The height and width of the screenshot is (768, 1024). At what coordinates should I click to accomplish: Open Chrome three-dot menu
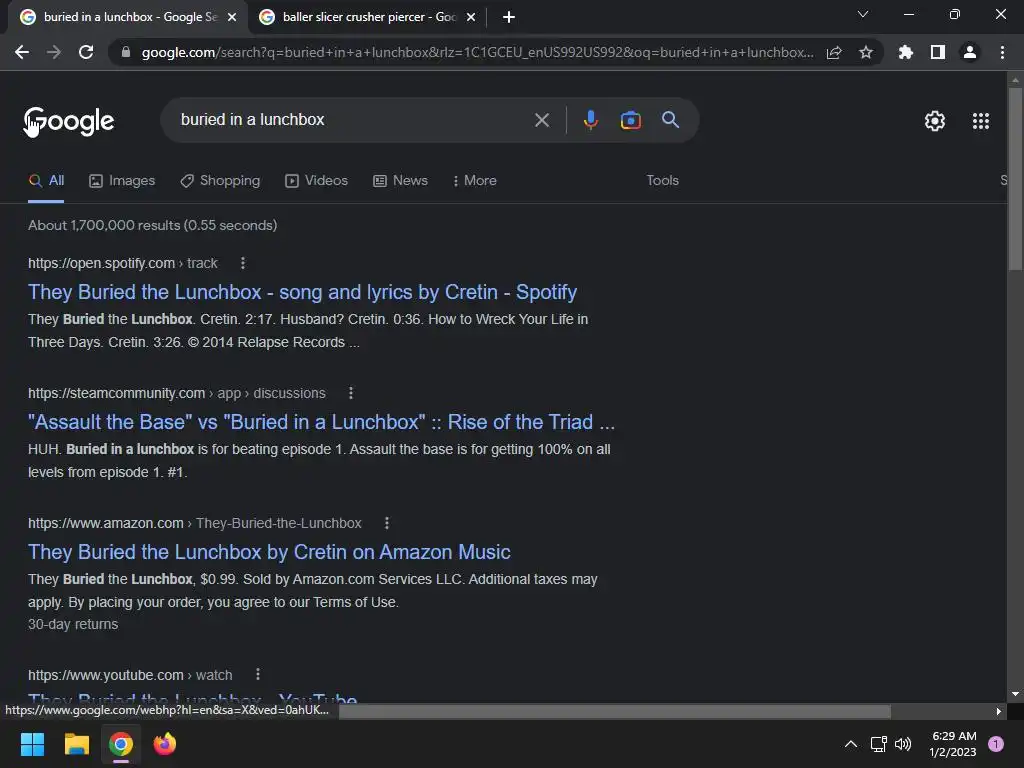(x=1002, y=52)
